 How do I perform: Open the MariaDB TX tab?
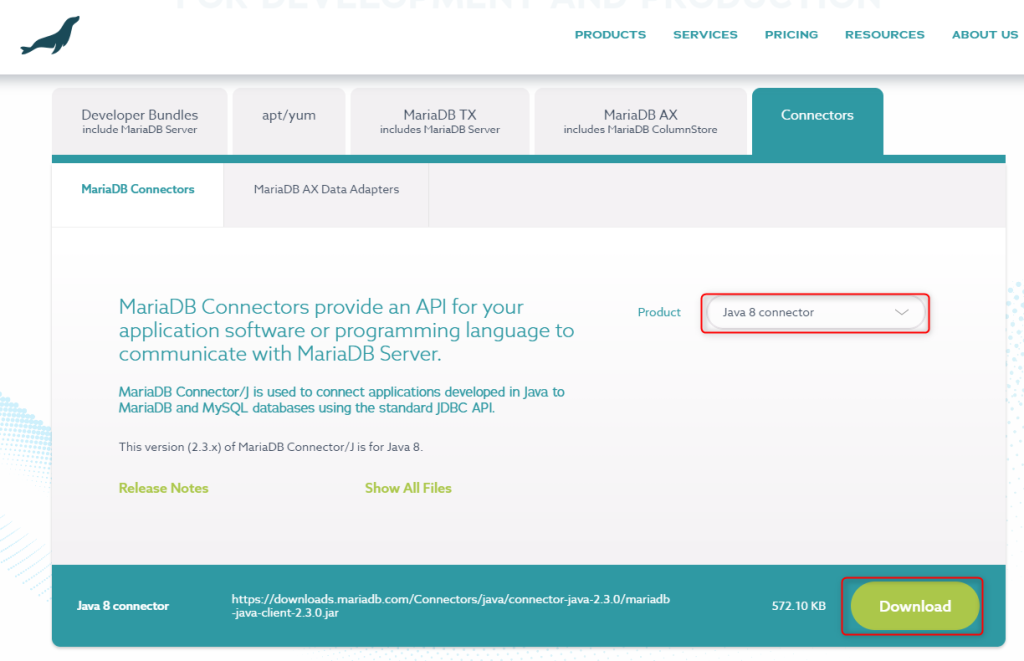click(440, 121)
